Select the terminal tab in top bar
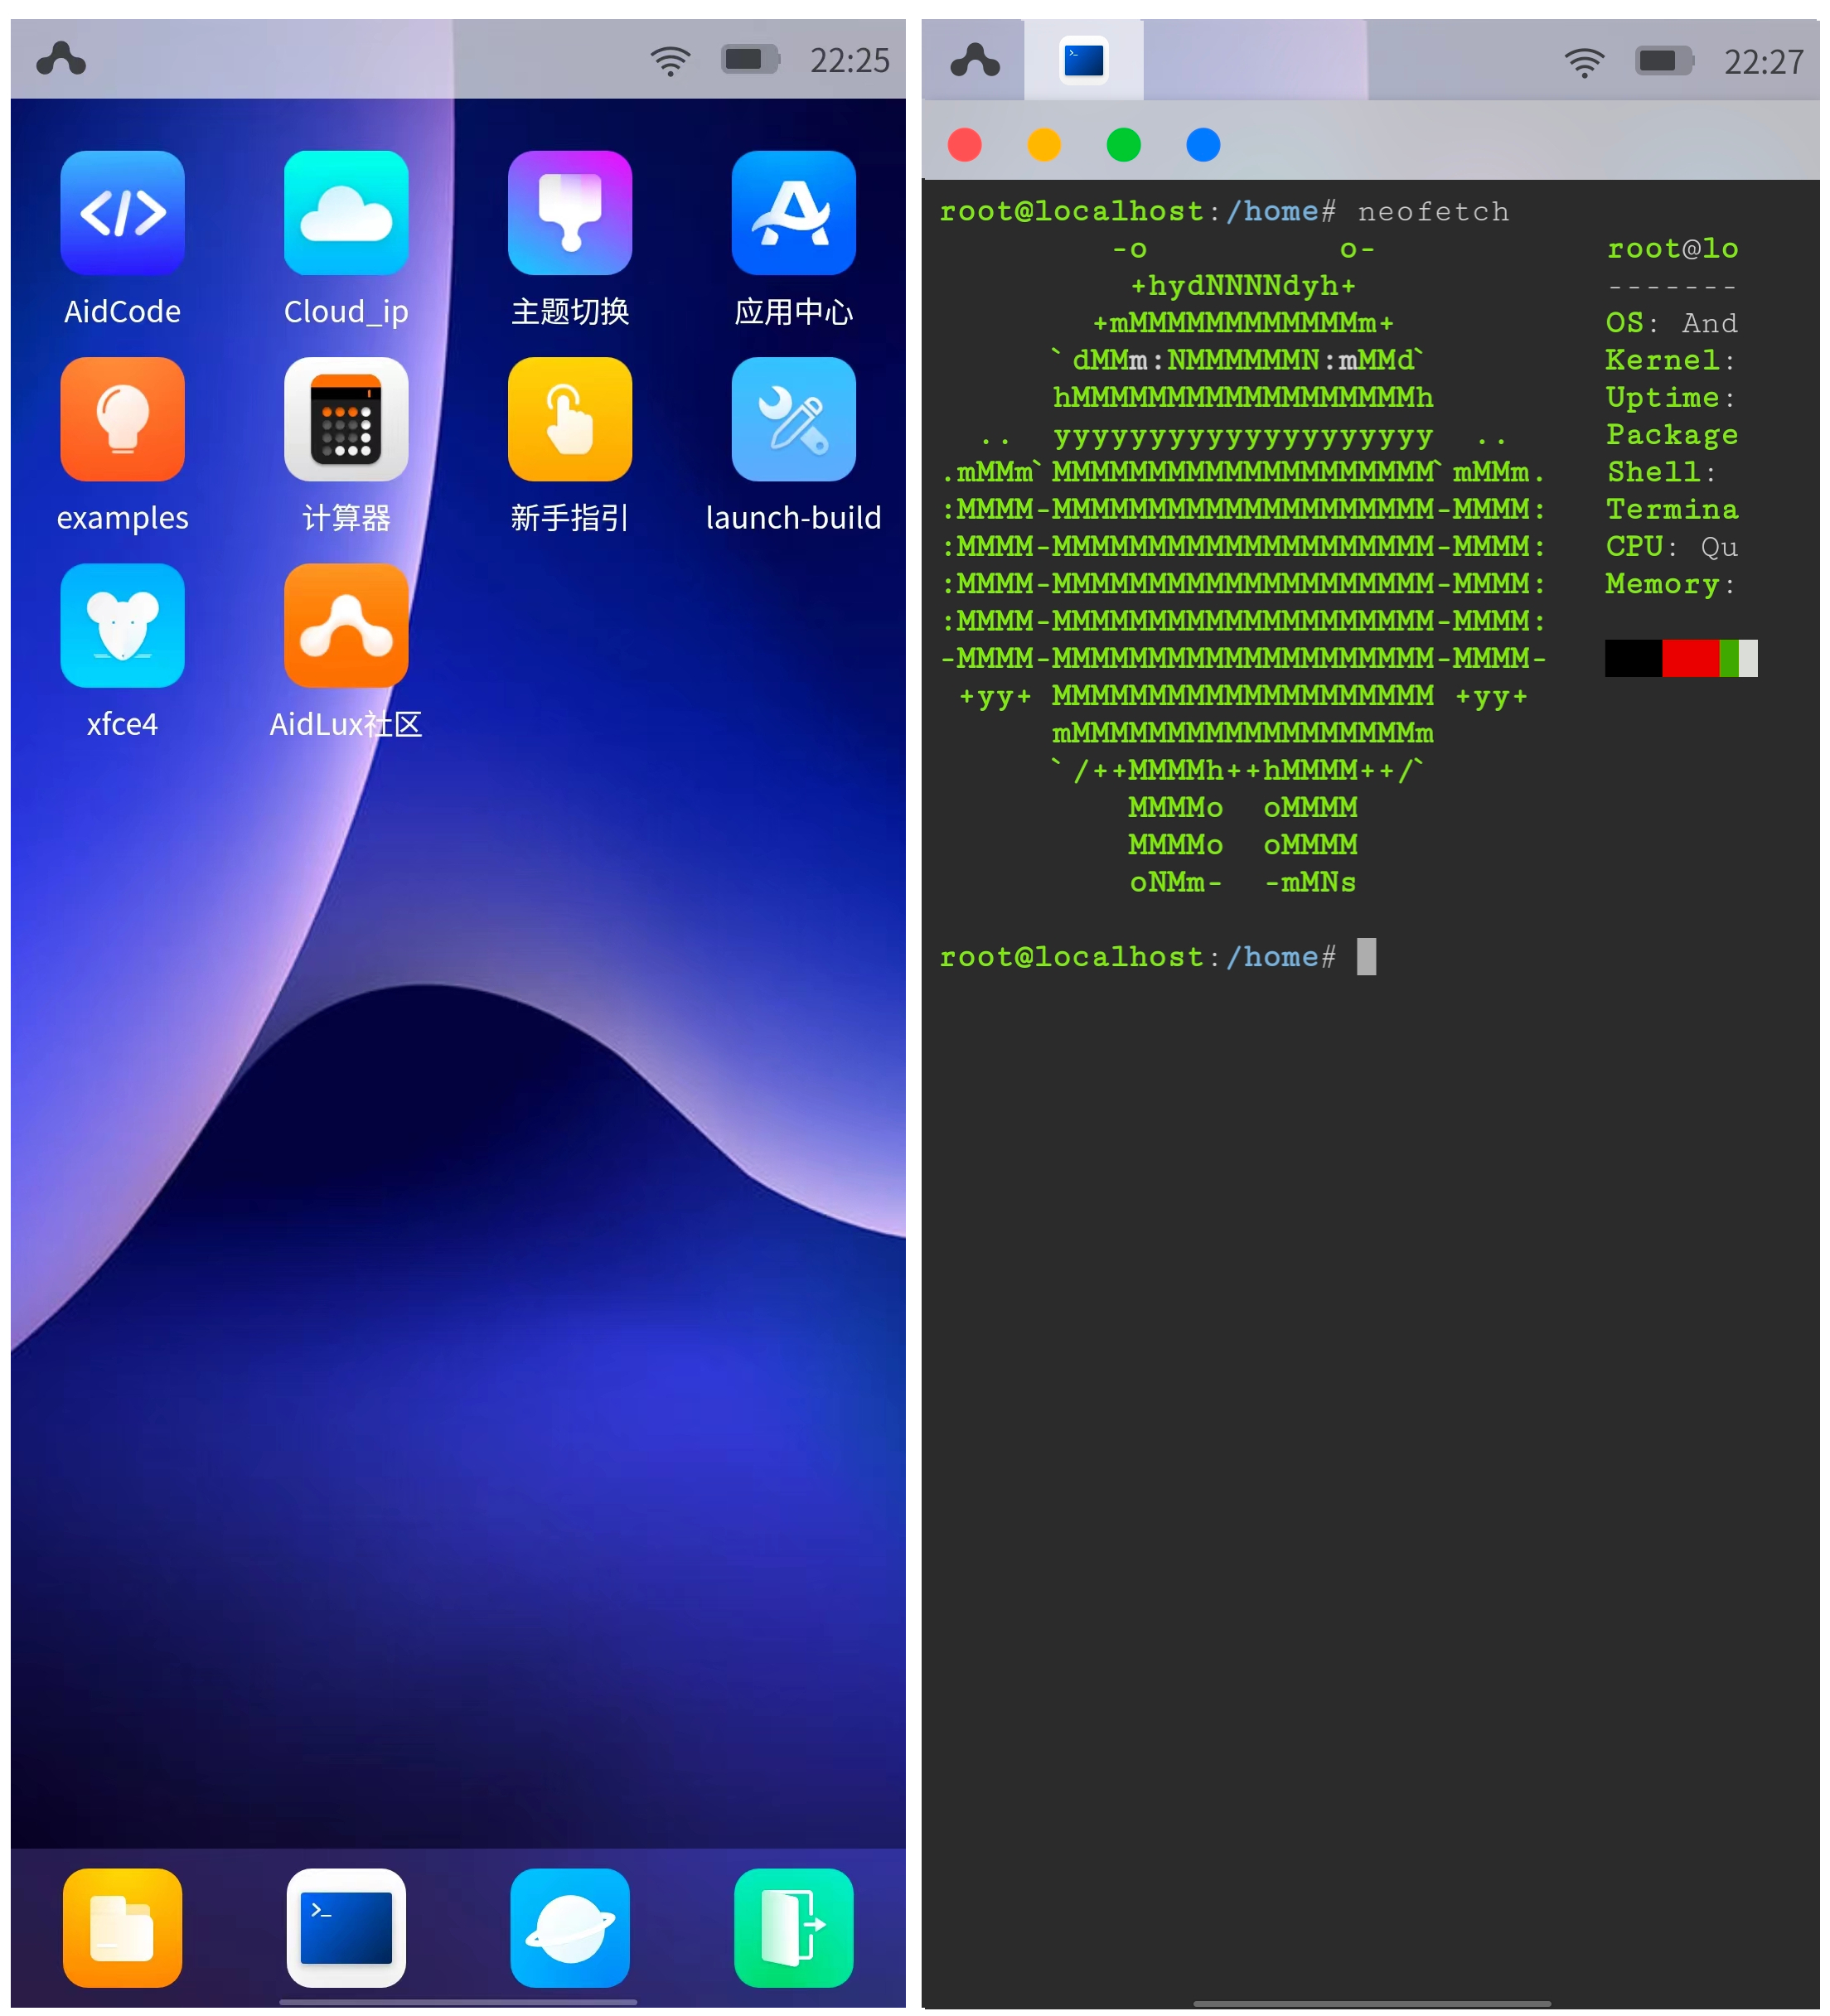 coord(1083,60)
